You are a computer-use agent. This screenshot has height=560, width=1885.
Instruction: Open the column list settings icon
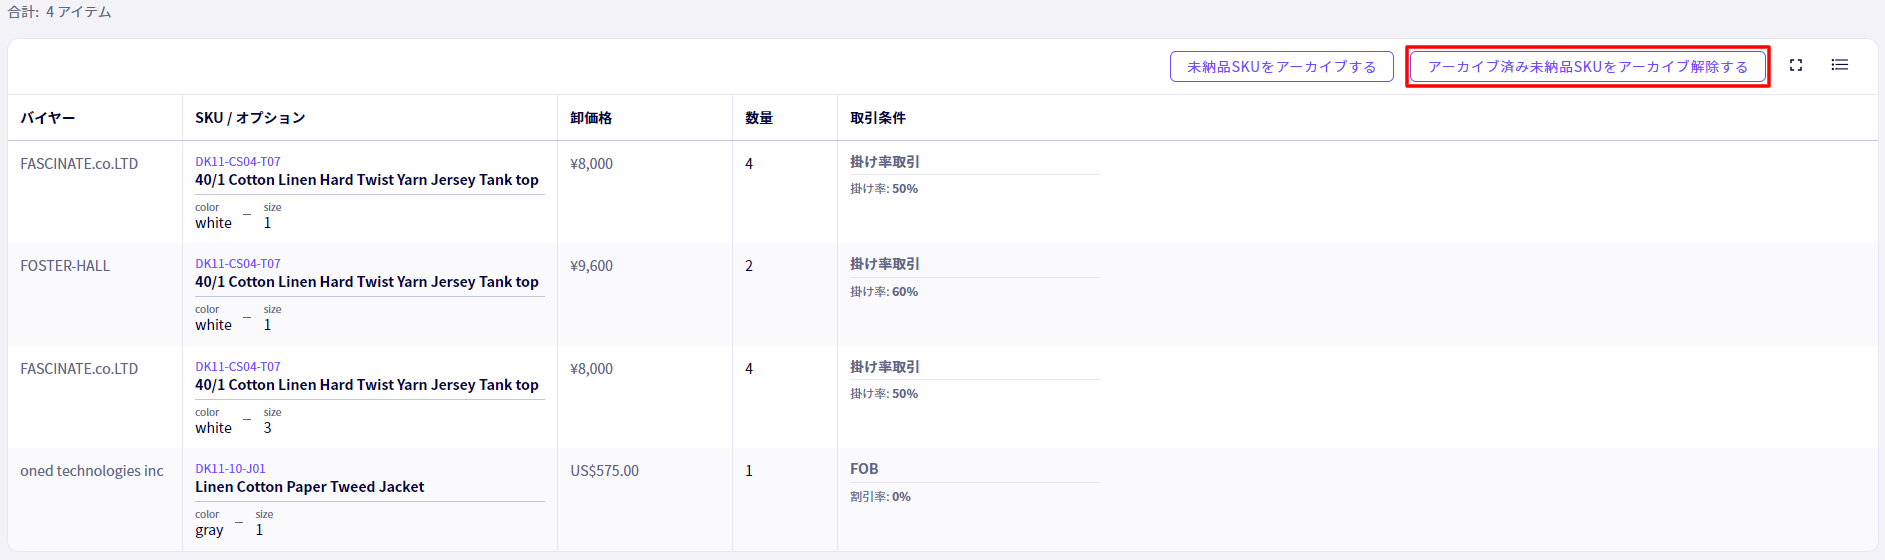coord(1840,65)
